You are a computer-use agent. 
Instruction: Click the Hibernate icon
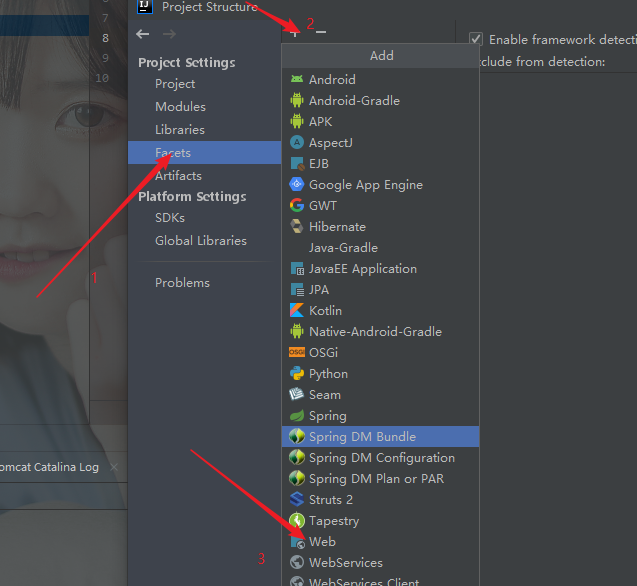pyautogui.click(x=297, y=226)
